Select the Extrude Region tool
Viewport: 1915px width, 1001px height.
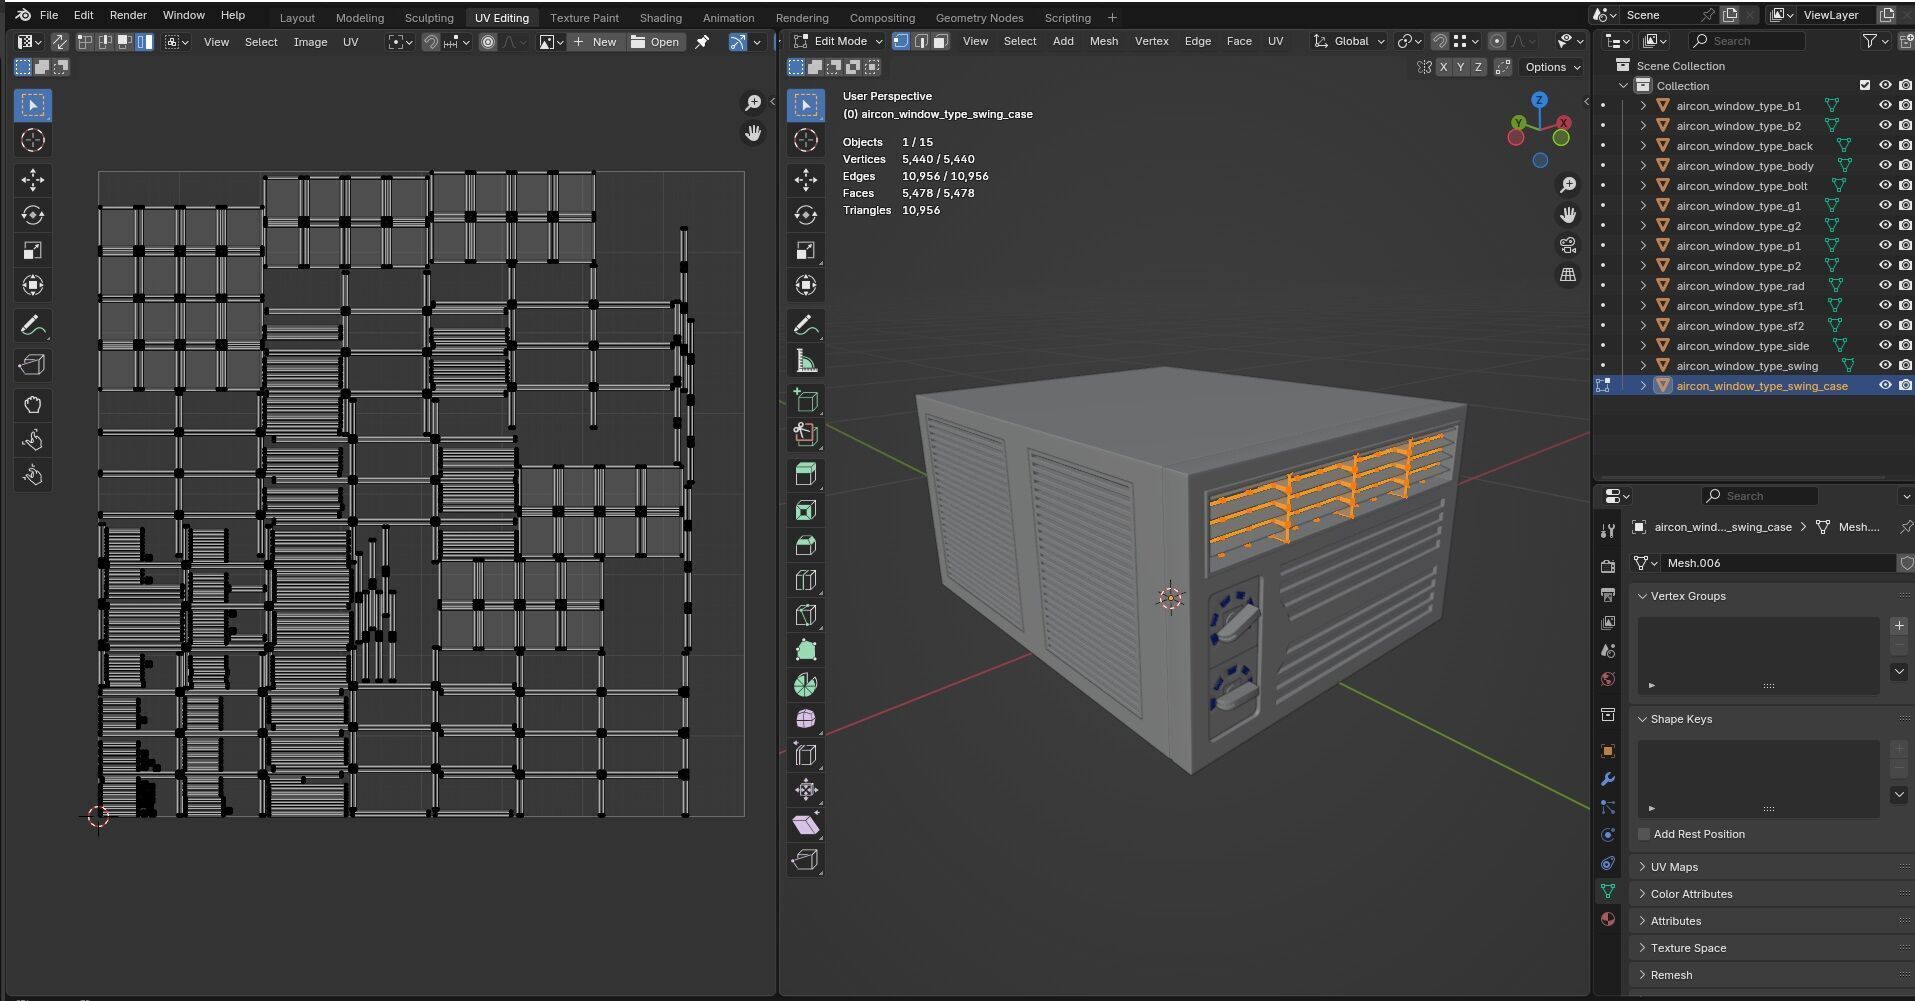(x=806, y=475)
